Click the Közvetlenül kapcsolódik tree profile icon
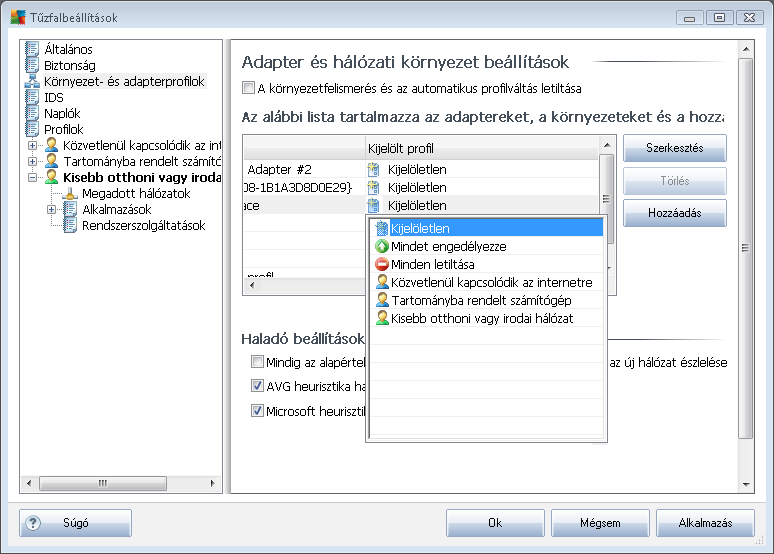The width and height of the screenshot is (774, 554). pos(51,145)
